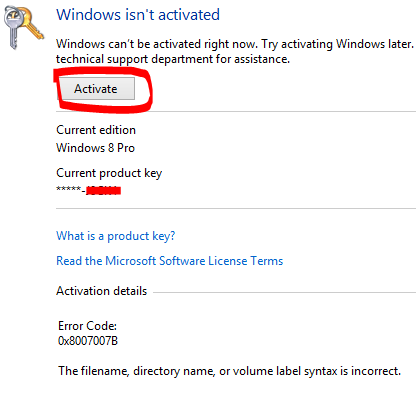This screenshot has height=400, width=416.
Task: Click the 'Current edition' label
Action: [96, 130]
